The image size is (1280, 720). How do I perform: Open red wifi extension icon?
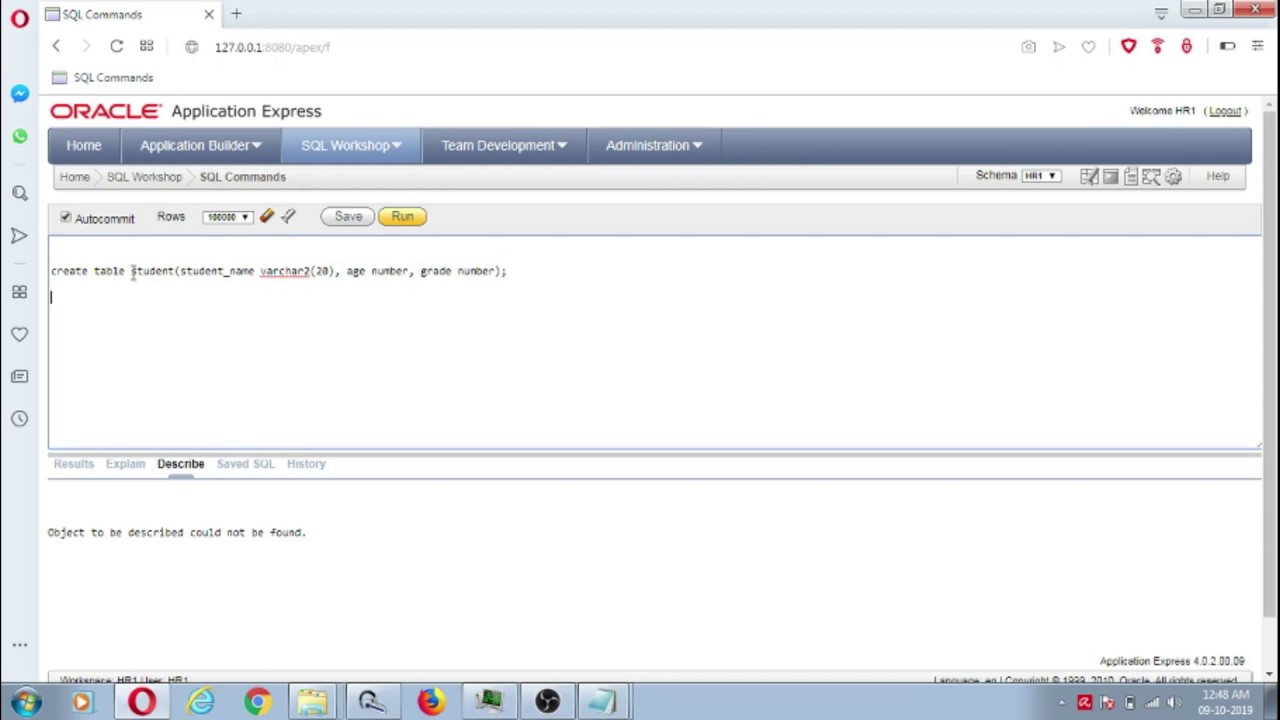click(1157, 46)
